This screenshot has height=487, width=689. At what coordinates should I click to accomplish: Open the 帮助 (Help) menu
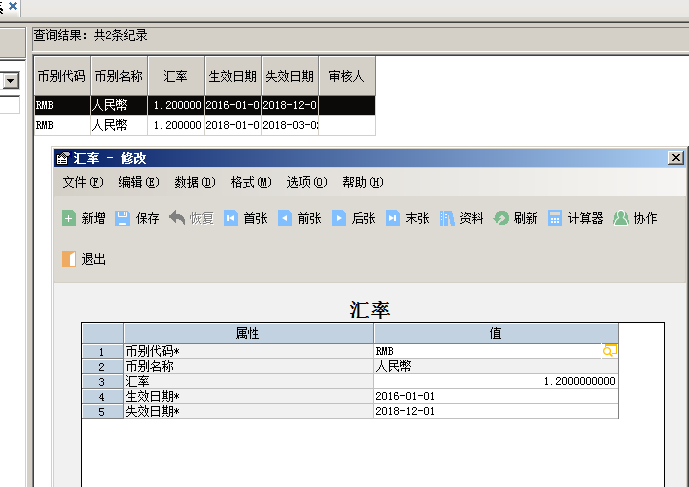point(362,182)
